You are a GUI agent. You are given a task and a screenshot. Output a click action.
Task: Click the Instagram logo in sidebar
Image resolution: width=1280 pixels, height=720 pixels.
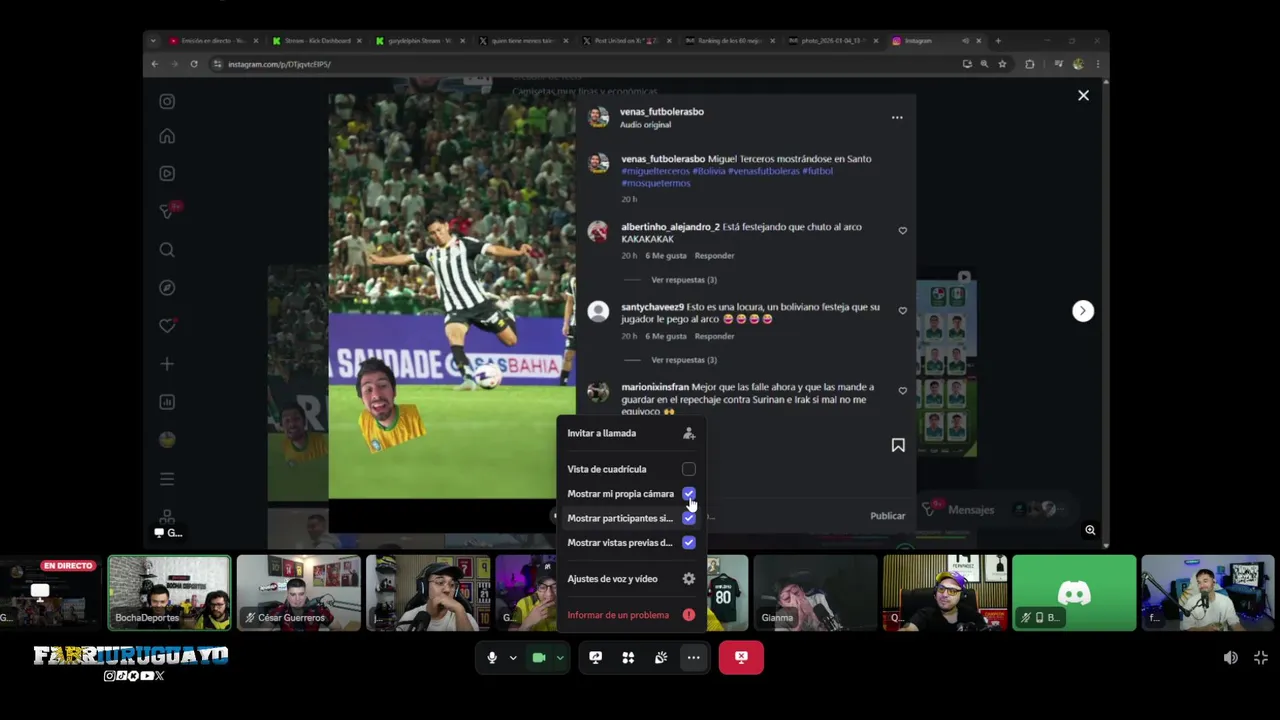click(167, 101)
